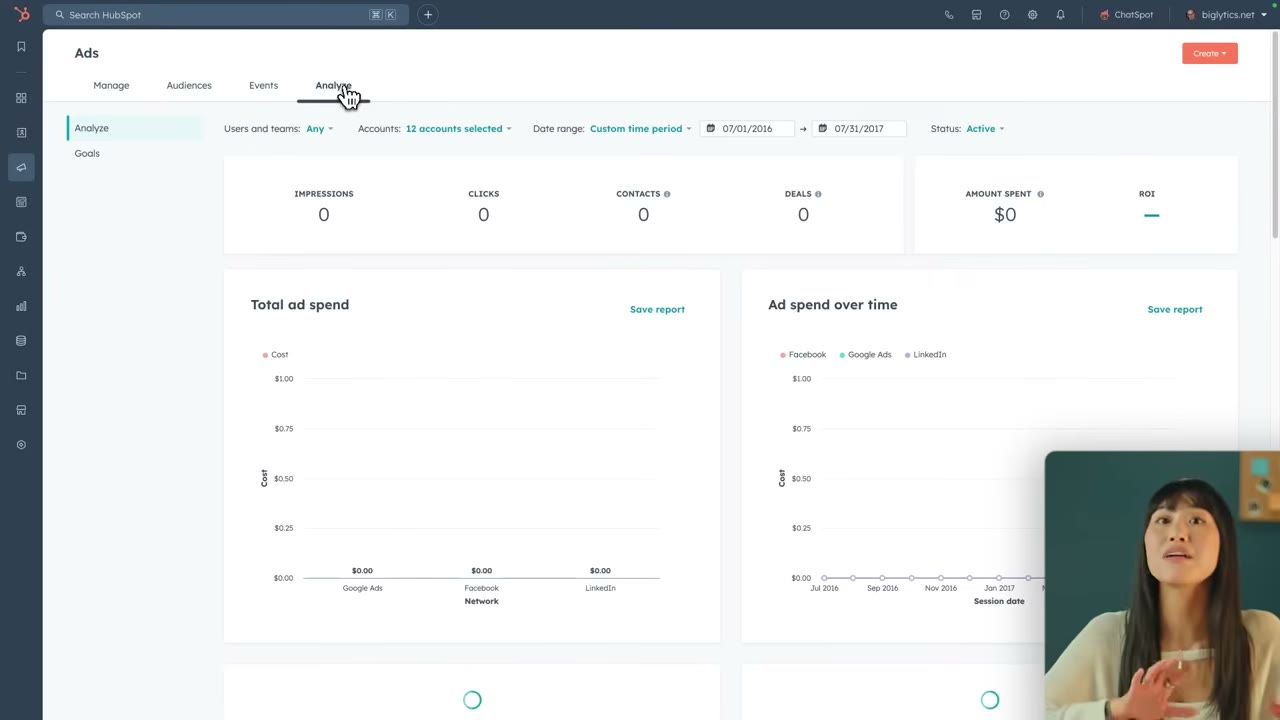This screenshot has width=1280, height=720.
Task: Switch to the Audiences tab
Action: (189, 85)
